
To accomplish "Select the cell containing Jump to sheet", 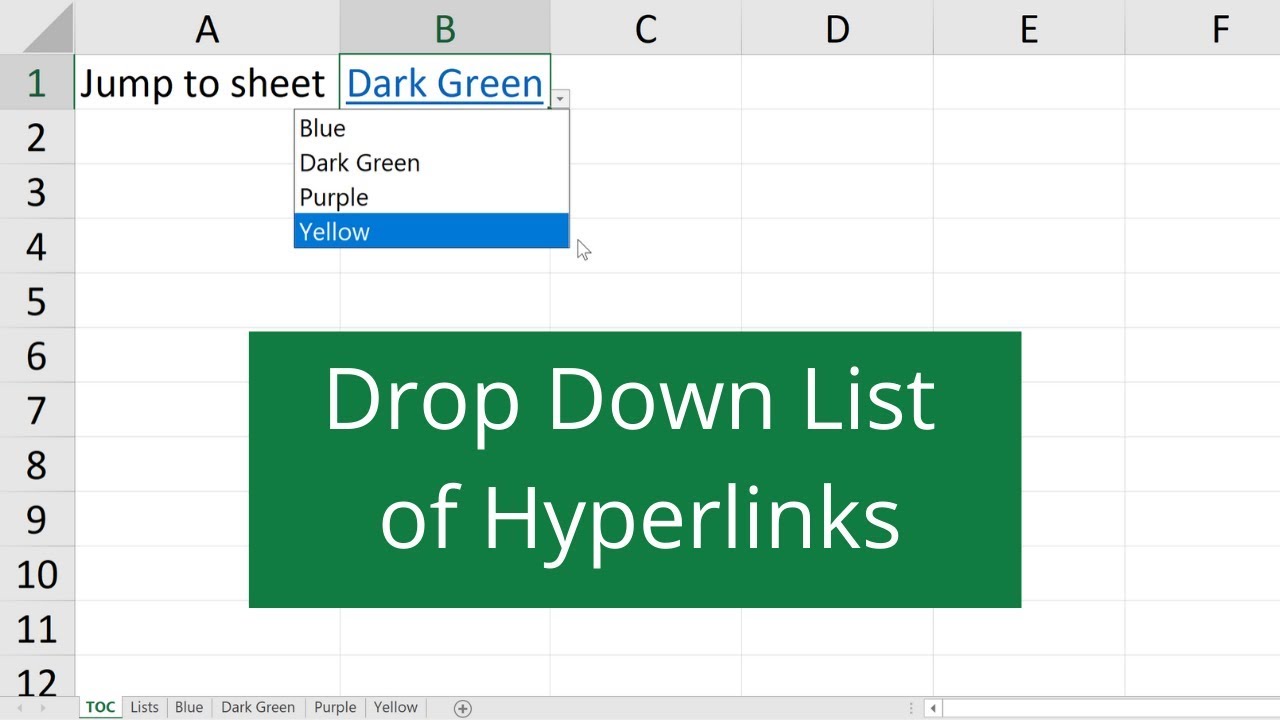I will pos(203,83).
